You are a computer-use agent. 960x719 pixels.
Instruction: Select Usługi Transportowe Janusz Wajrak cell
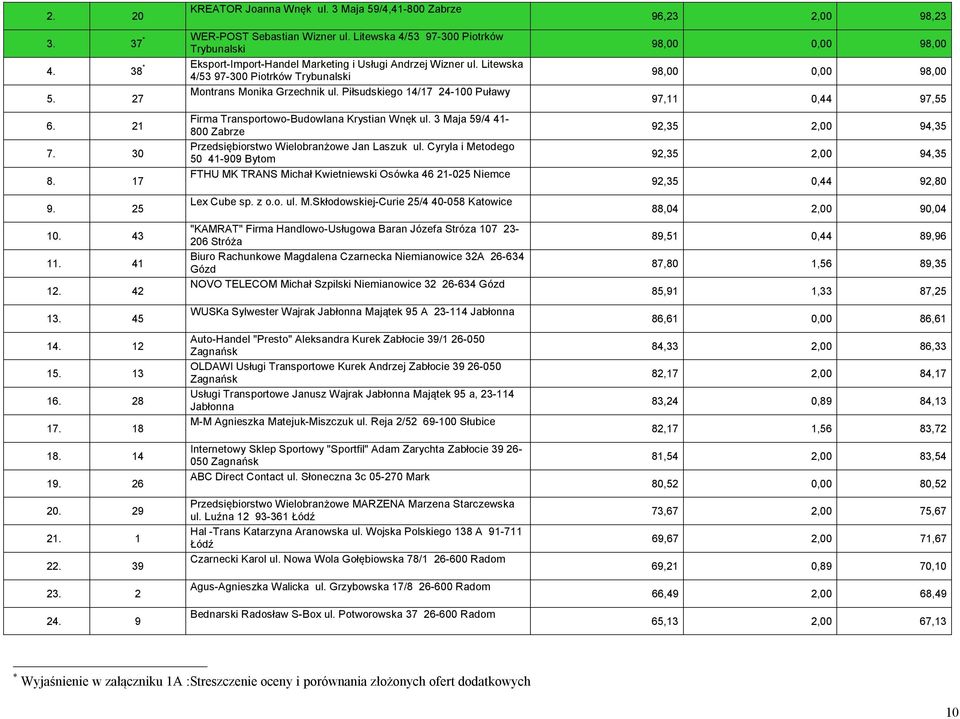point(358,401)
